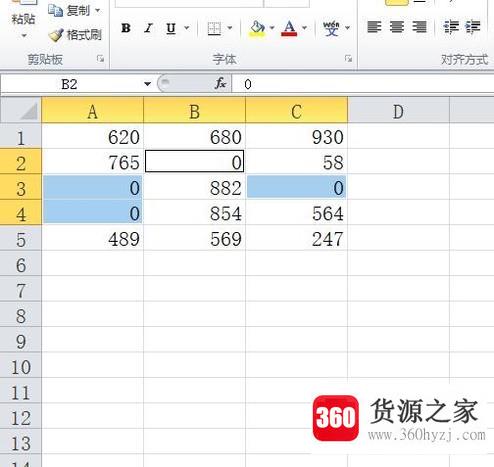The height and width of the screenshot is (467, 494).
Task: Click active cell B2 containing 0
Action: [195, 162]
